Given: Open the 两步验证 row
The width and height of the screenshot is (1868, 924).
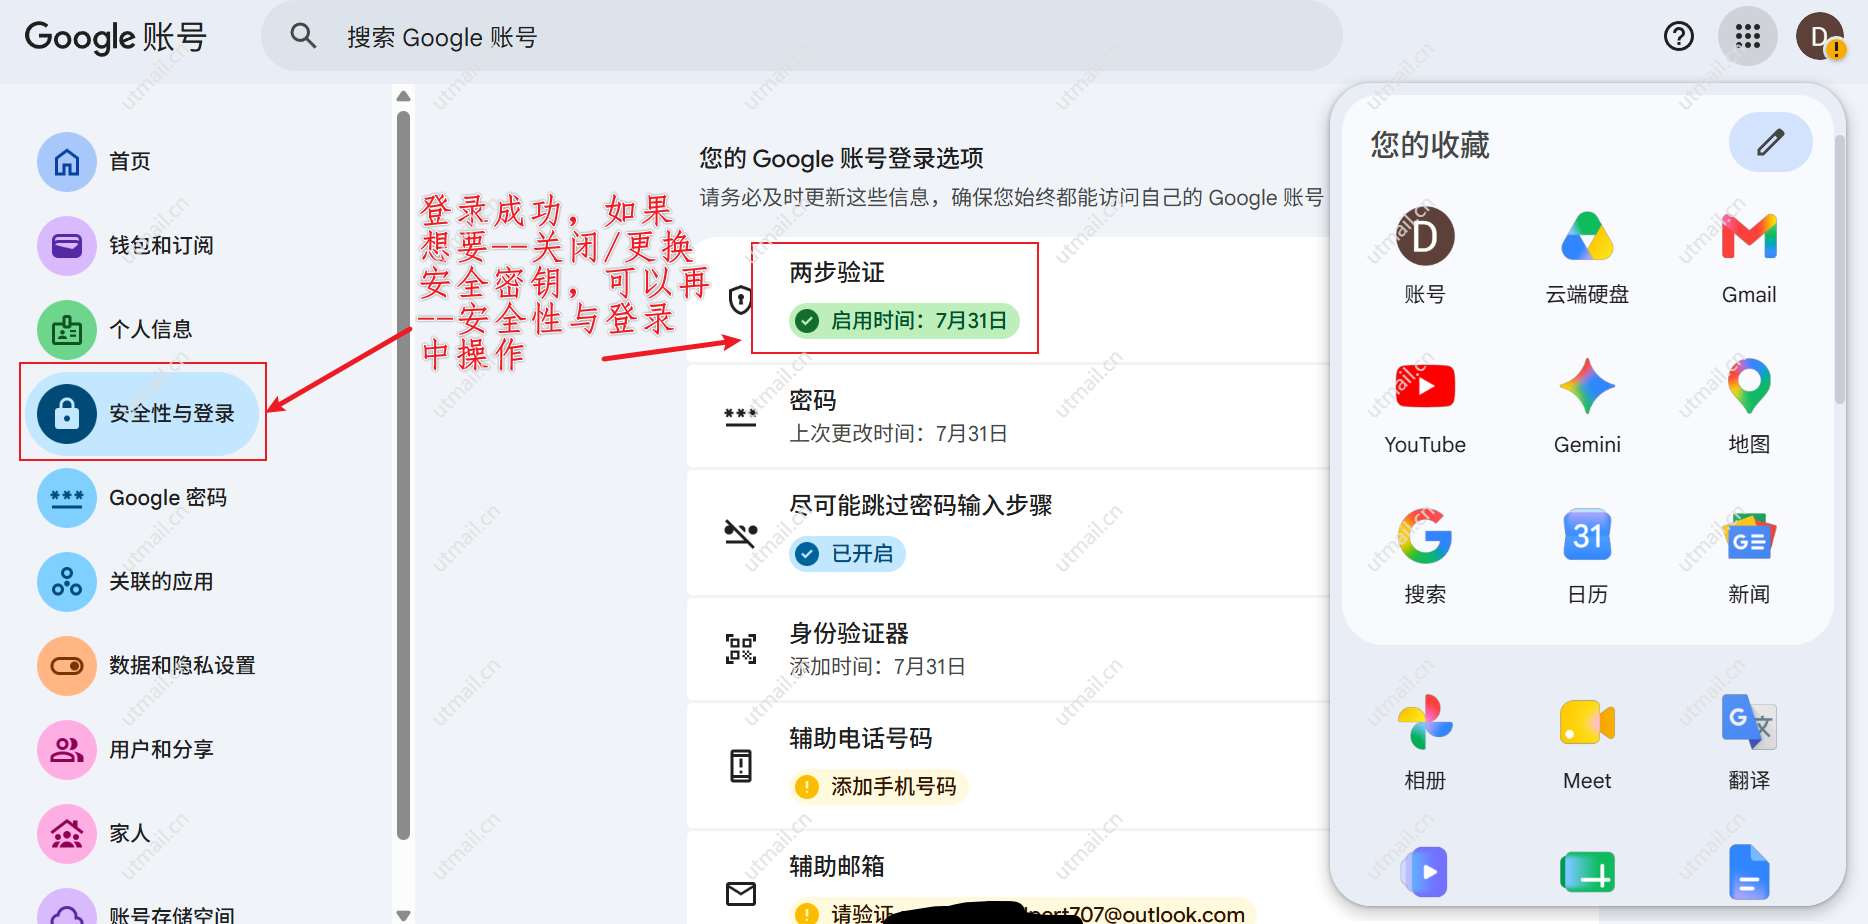Looking at the screenshot, I should [x=1008, y=299].
